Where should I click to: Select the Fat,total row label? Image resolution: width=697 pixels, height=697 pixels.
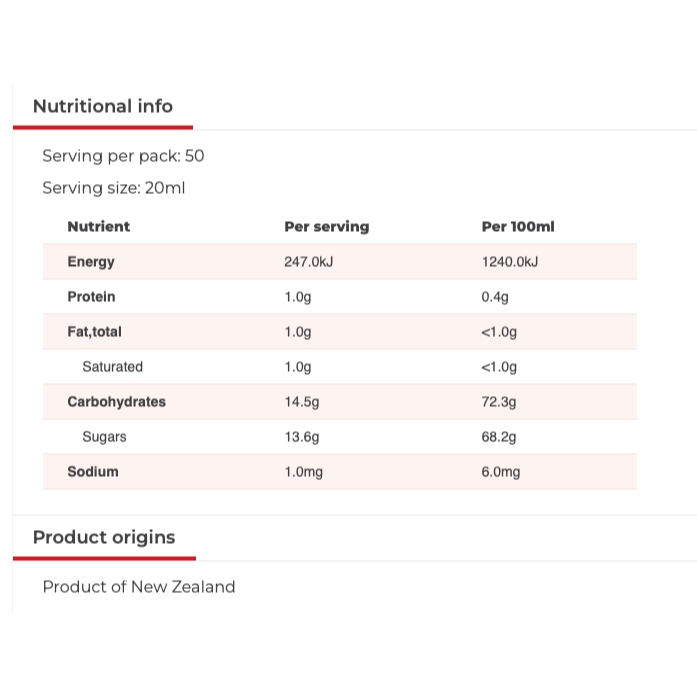click(94, 332)
